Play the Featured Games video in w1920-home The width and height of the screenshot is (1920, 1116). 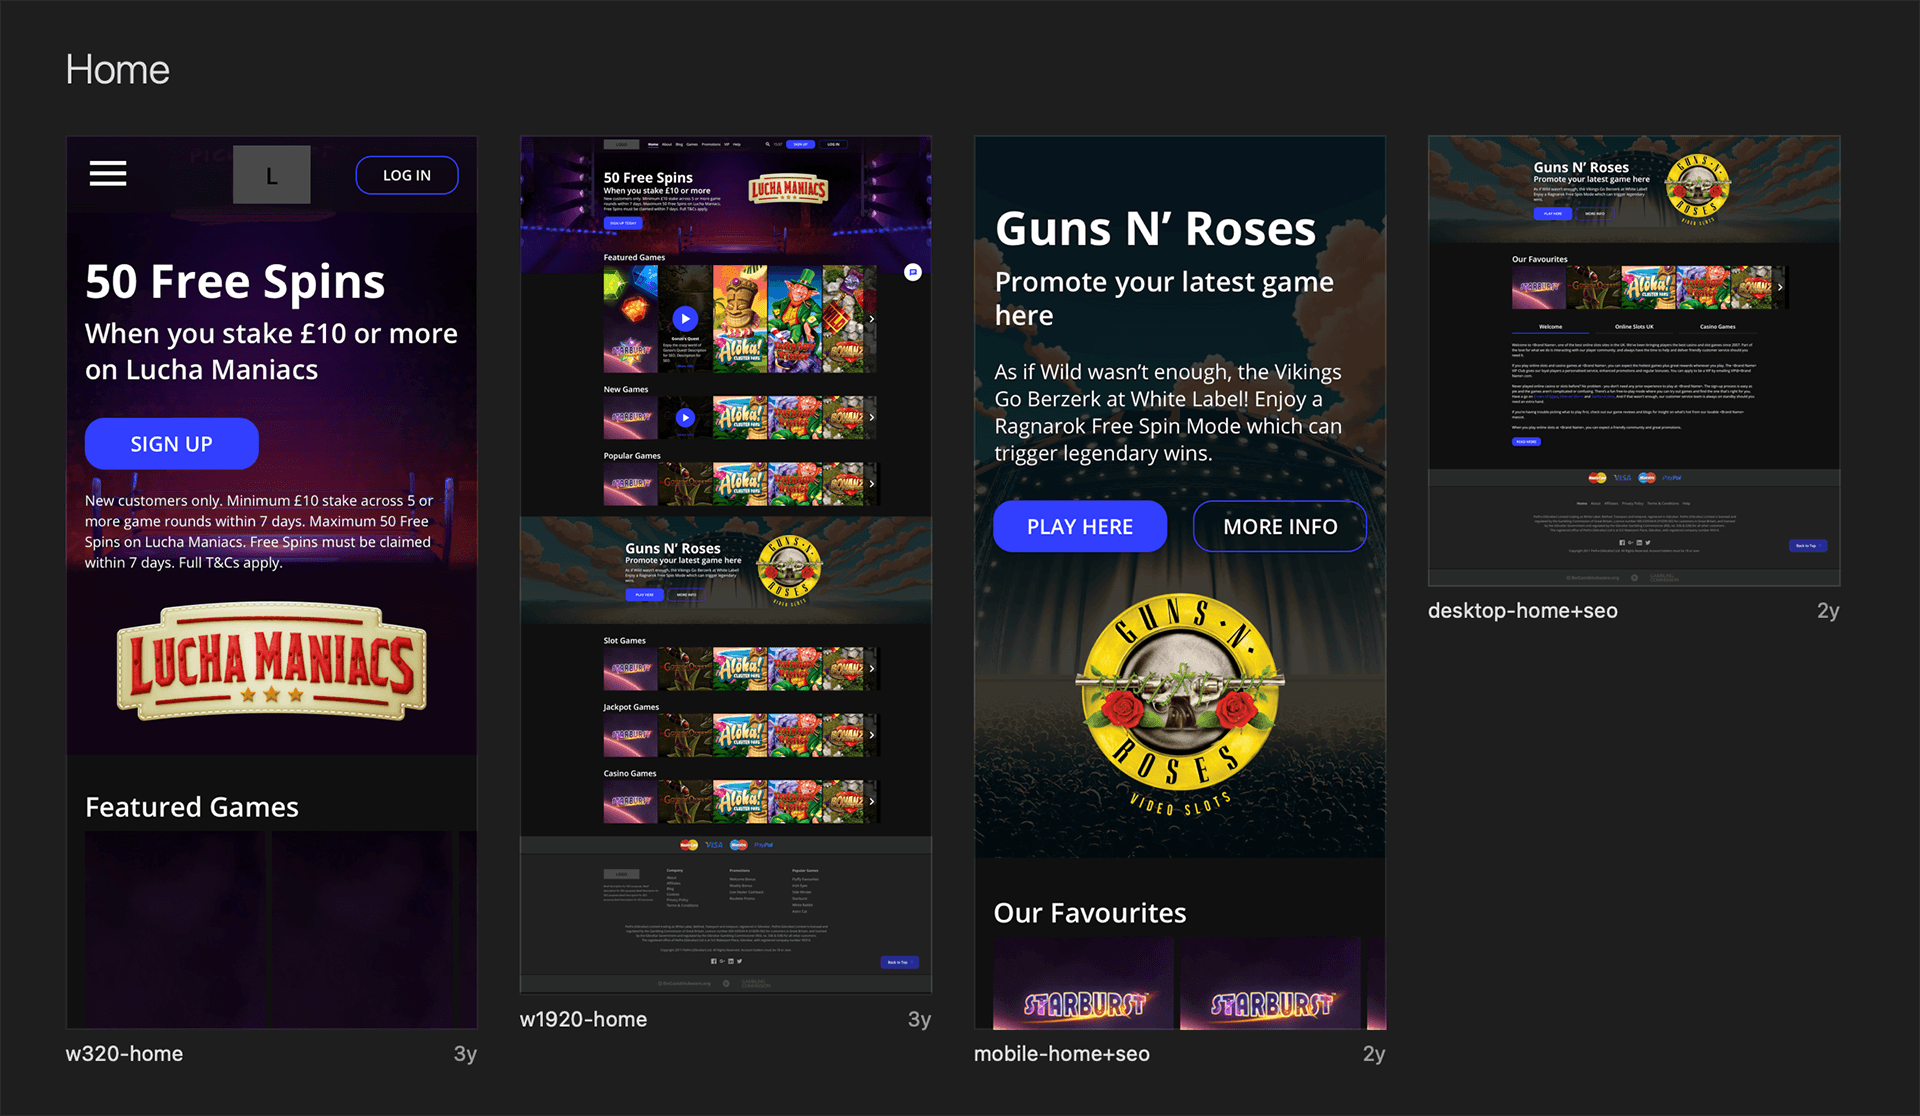point(685,318)
